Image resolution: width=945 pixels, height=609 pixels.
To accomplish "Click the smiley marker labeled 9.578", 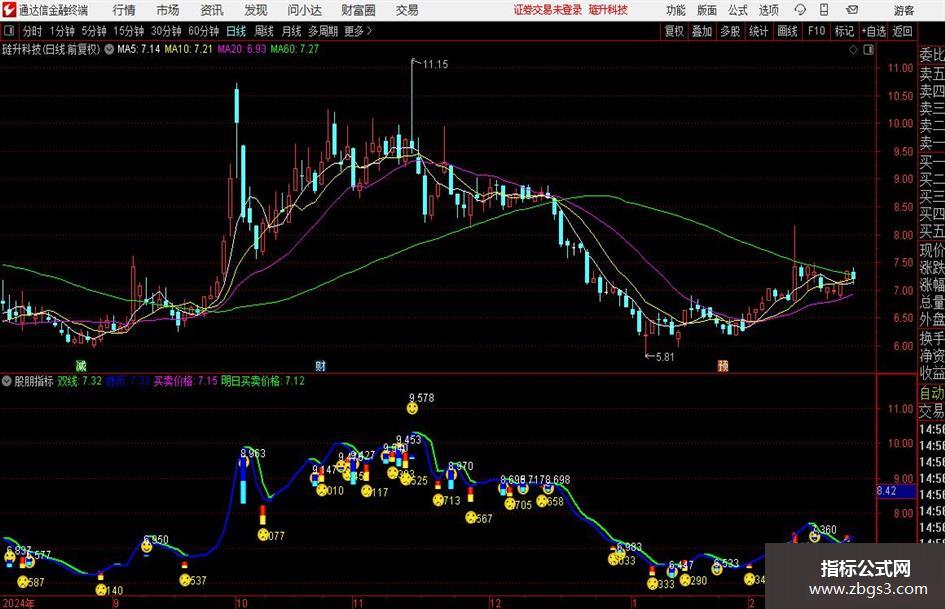I will [x=412, y=409].
